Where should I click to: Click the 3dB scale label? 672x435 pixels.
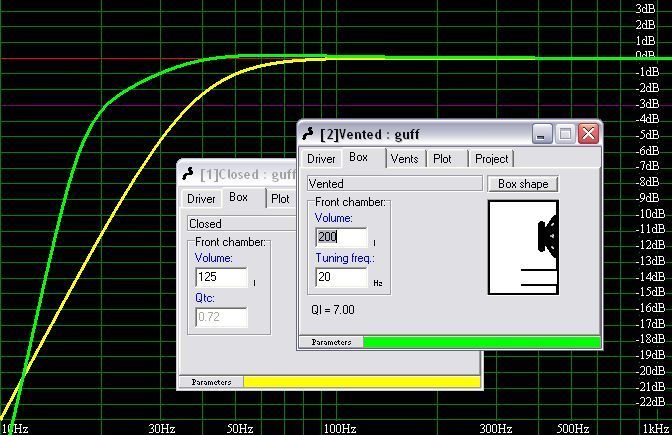click(x=645, y=9)
